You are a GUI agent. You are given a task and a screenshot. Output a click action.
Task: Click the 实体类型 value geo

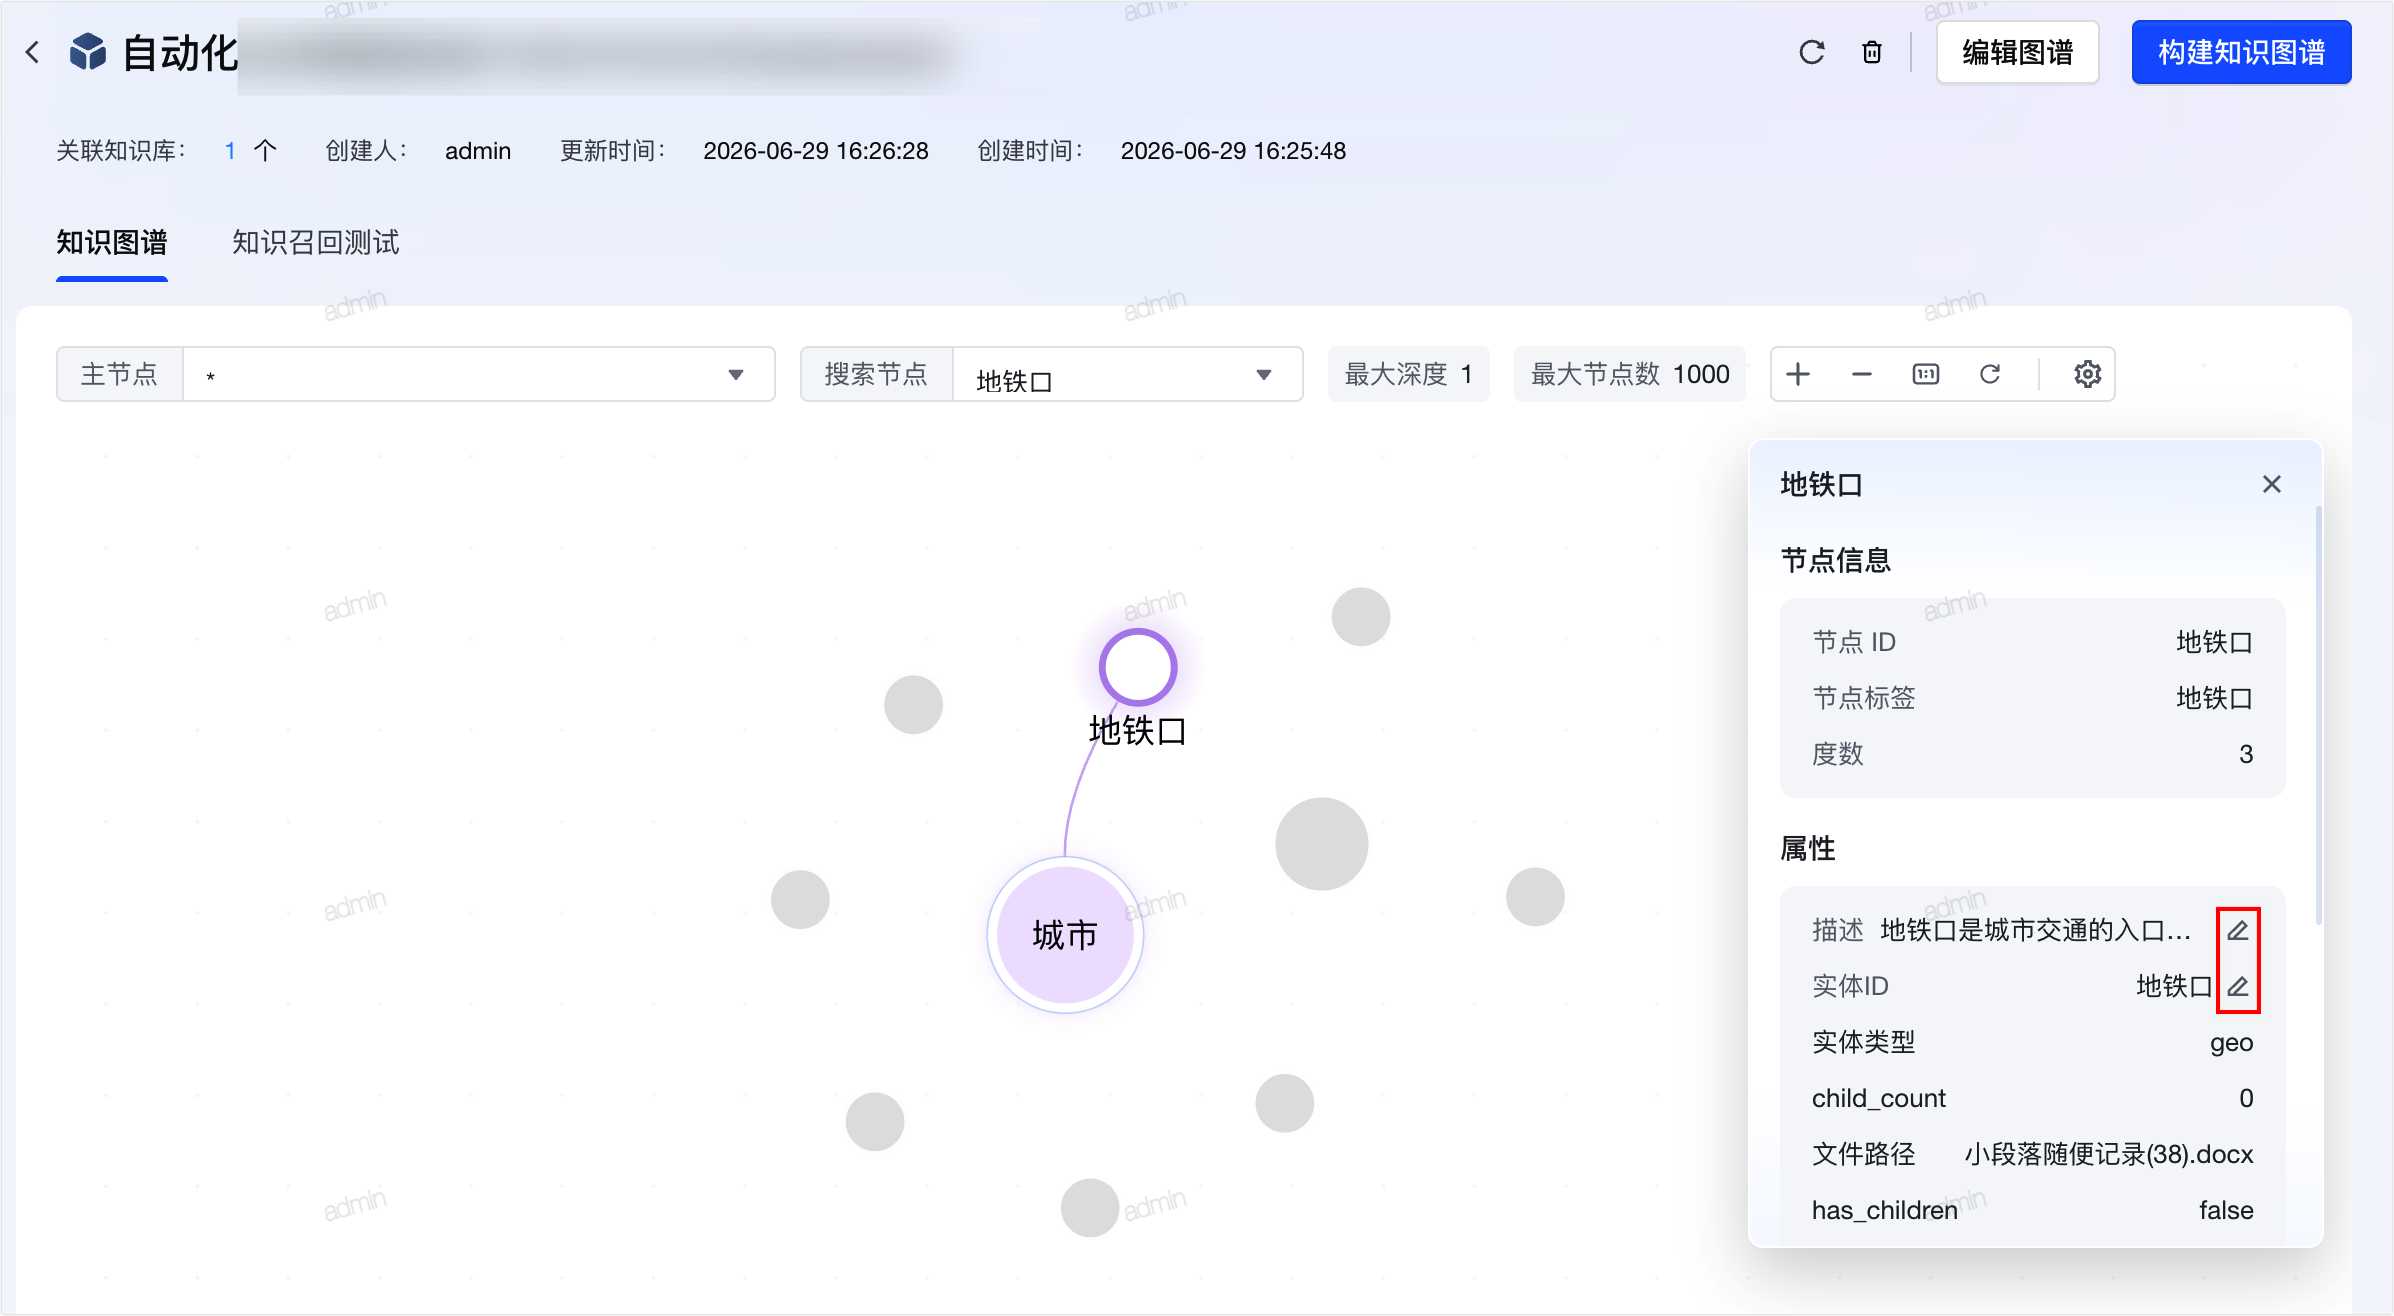coord(2232,1042)
